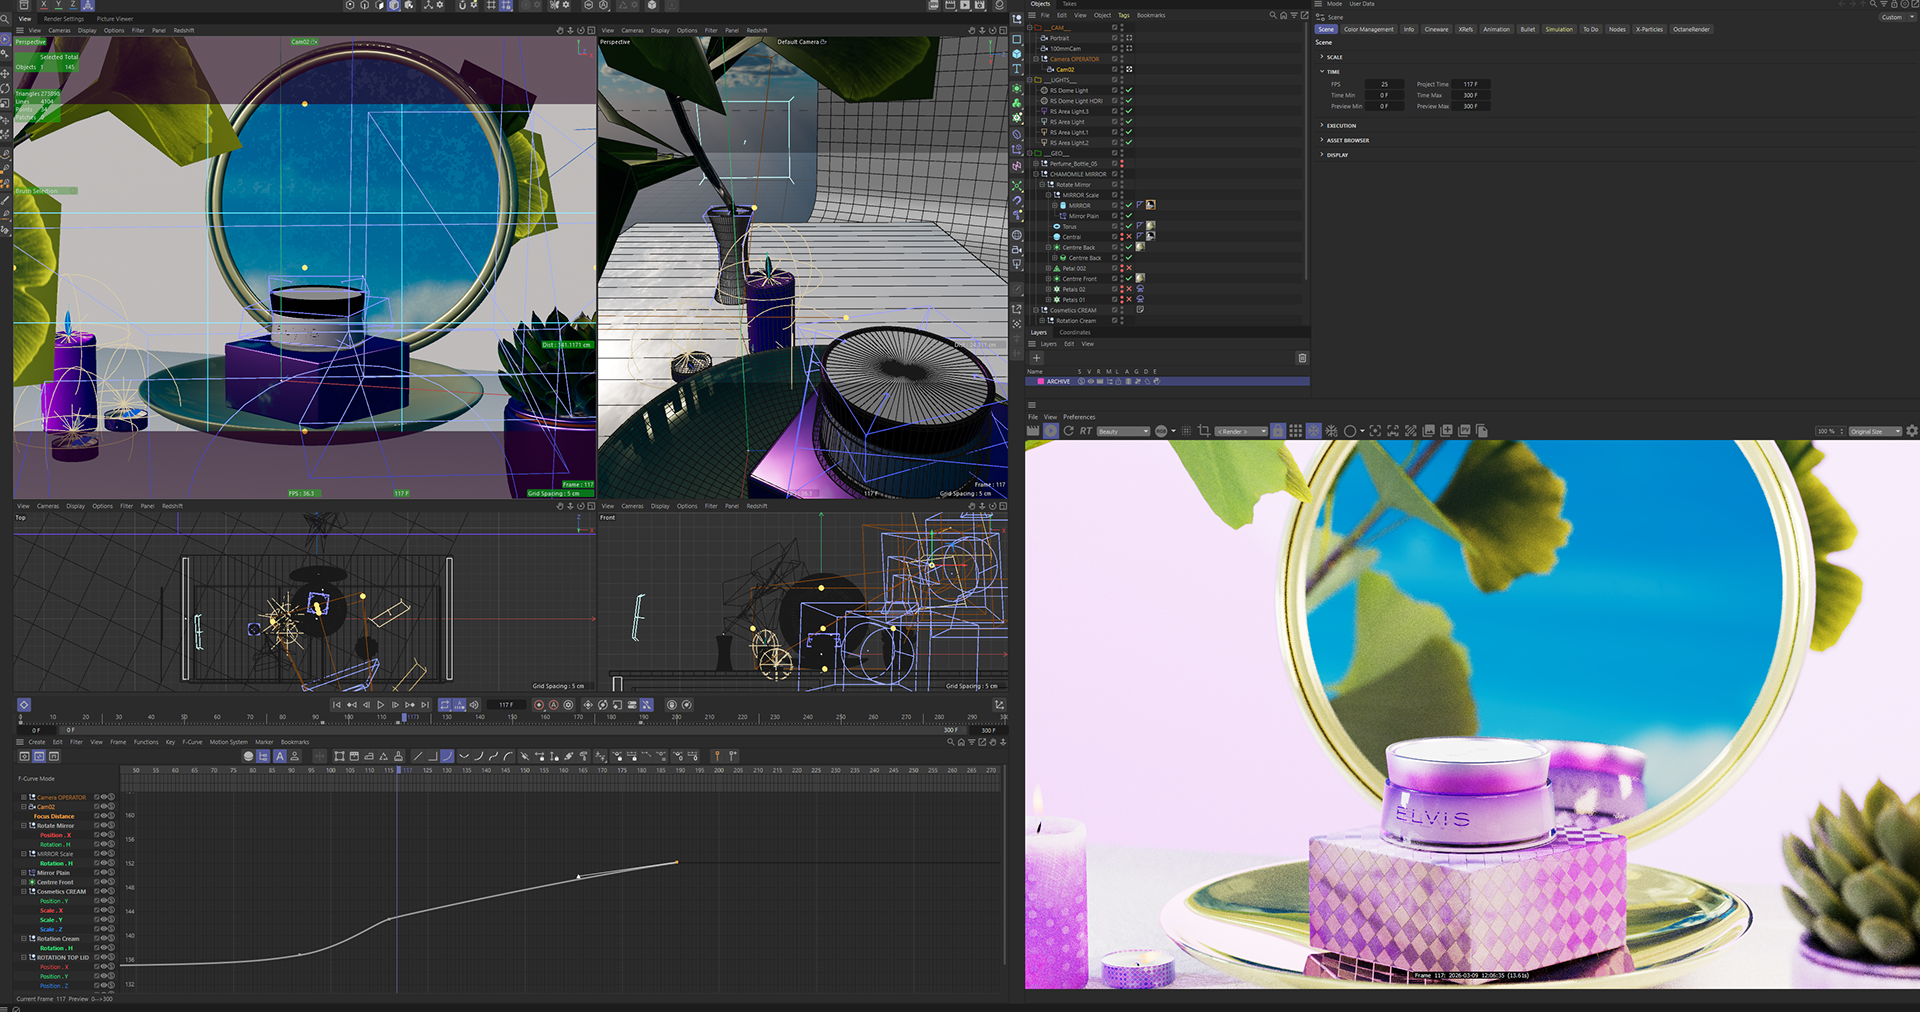Viewport: 1920px width, 1012px height.
Task: Open the Motion System menu
Action: [x=228, y=742]
